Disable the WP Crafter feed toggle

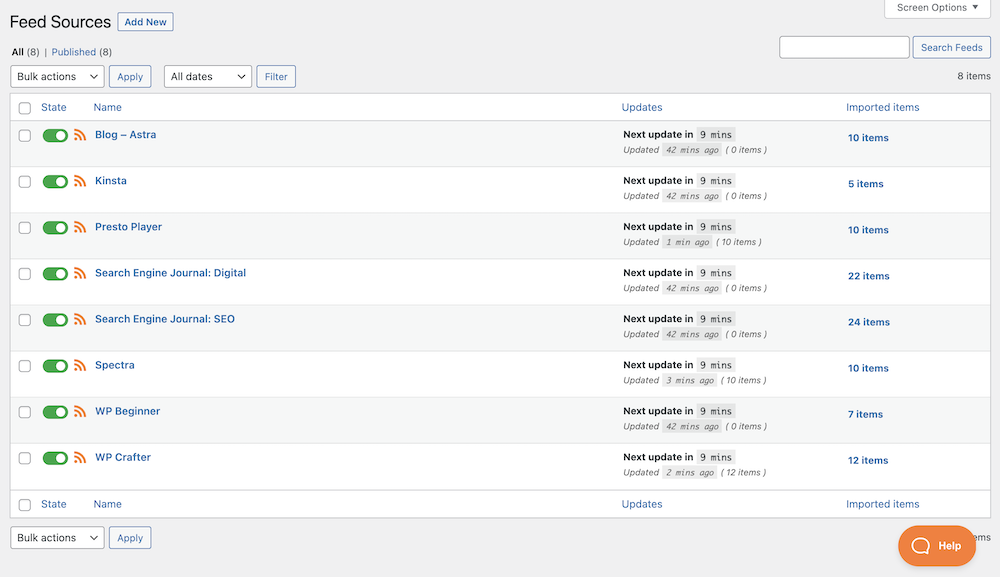pos(55,458)
